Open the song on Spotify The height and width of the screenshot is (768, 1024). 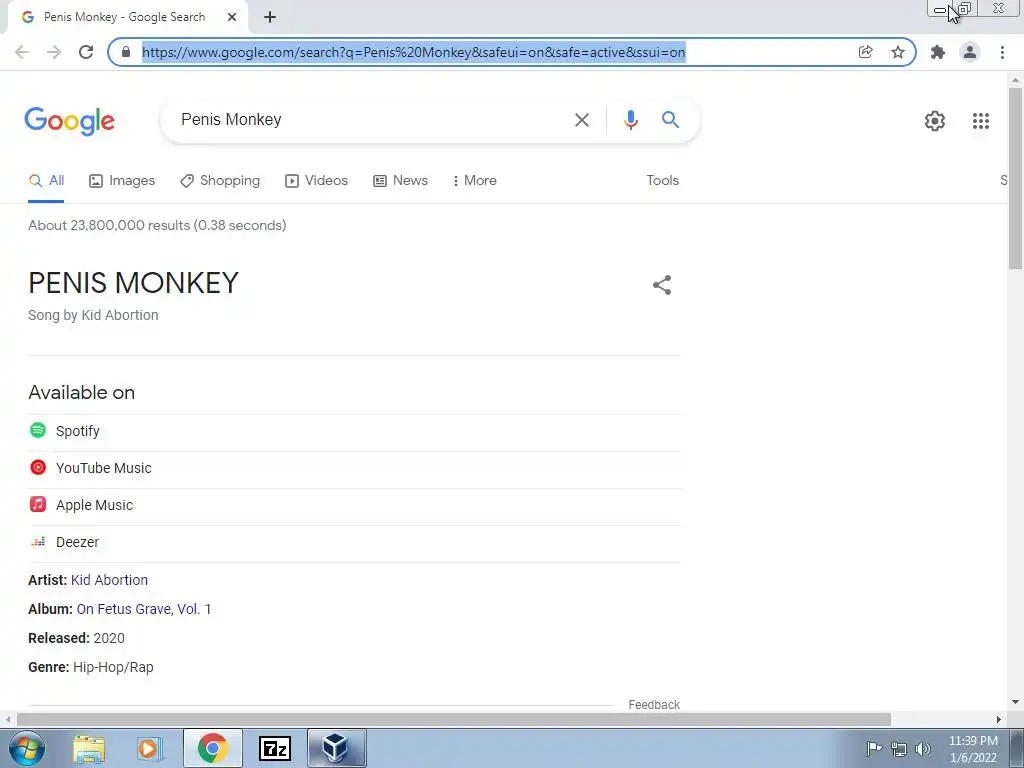[354, 432]
